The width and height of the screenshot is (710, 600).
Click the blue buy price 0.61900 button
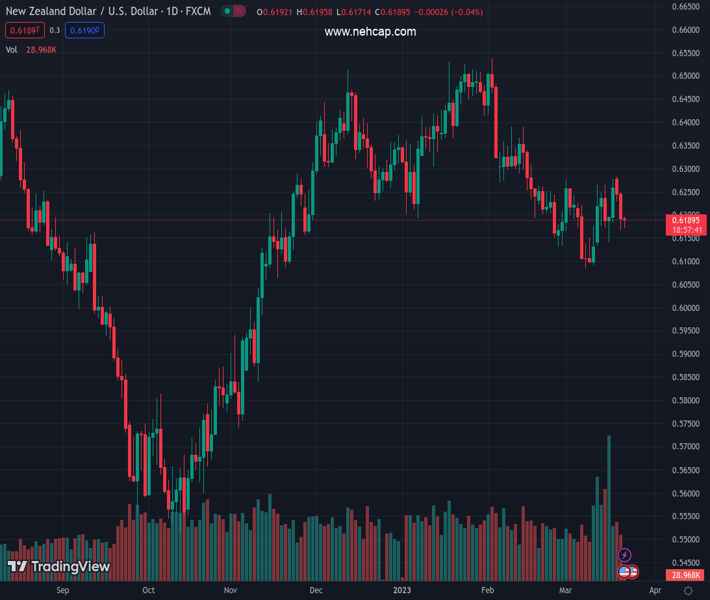click(84, 31)
